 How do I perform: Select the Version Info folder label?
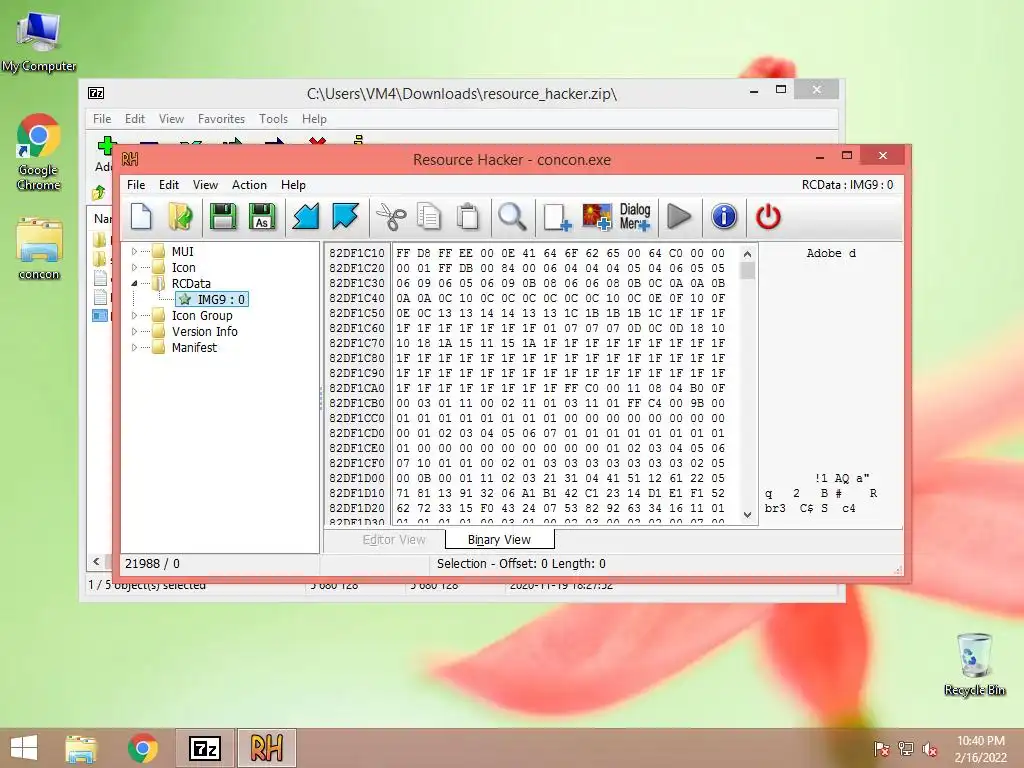pyautogui.click(x=204, y=331)
